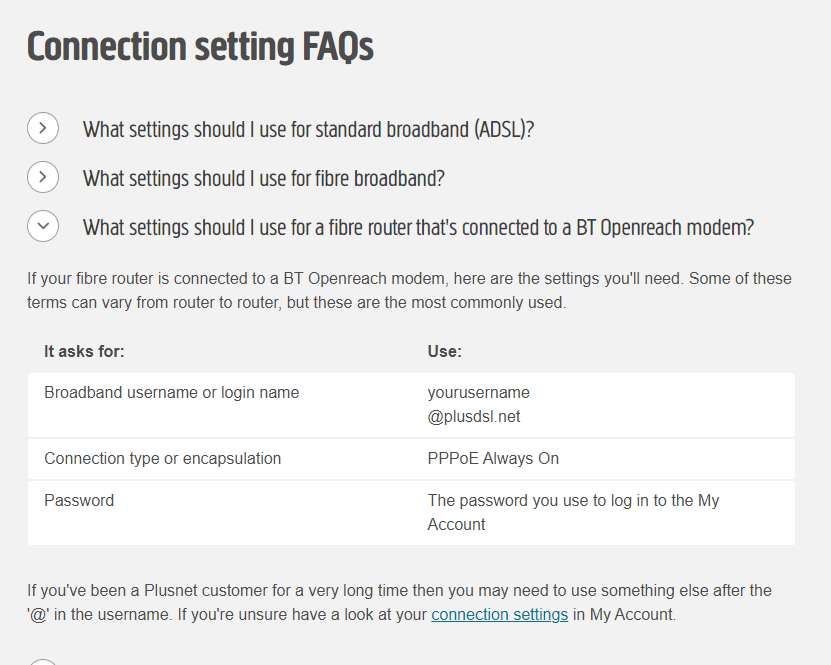Click the 'Use:' column header
This screenshot has height=665, width=831.
(444, 352)
